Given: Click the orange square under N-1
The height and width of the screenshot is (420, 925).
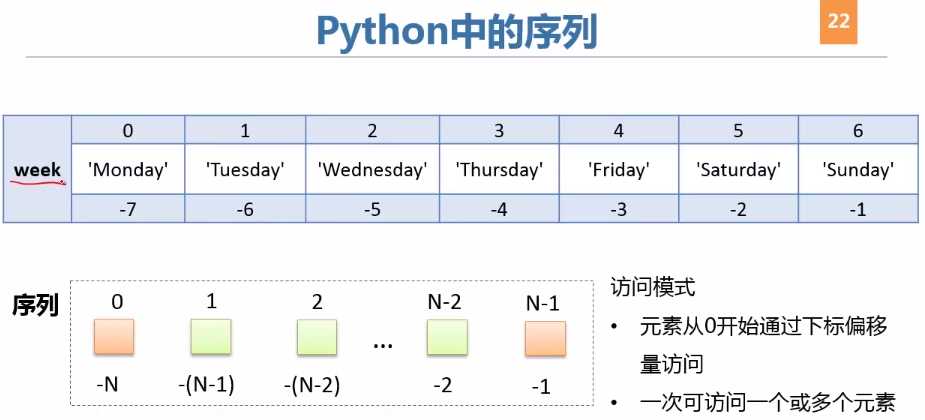Looking at the screenshot, I should tap(543, 338).
